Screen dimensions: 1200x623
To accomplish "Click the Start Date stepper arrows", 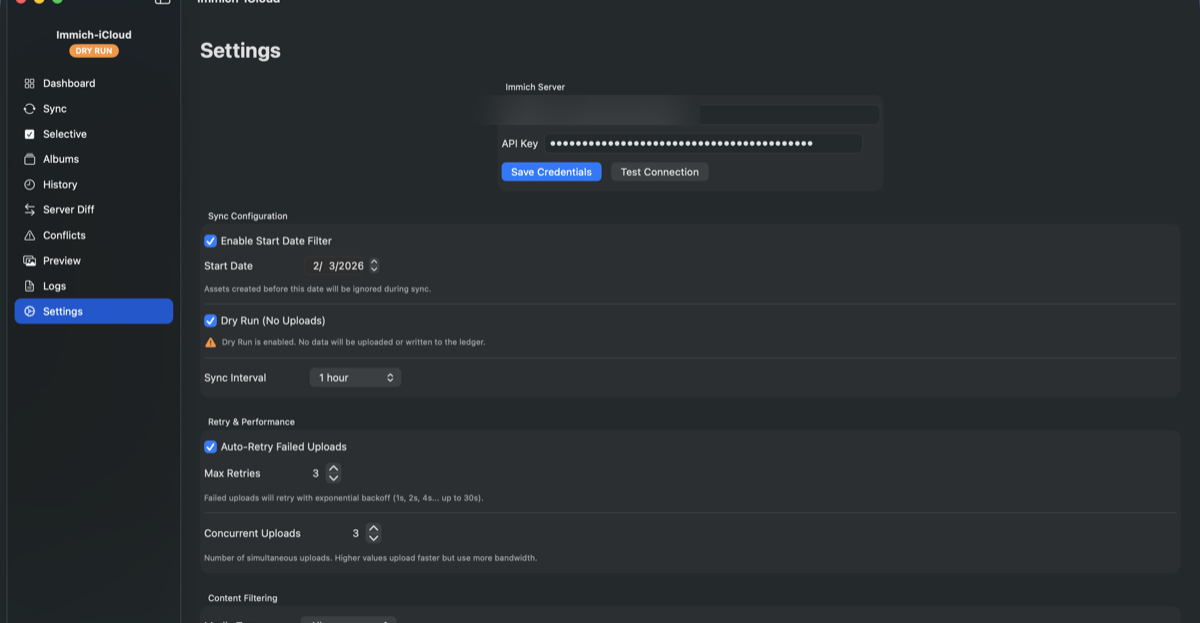I will pos(374,266).
